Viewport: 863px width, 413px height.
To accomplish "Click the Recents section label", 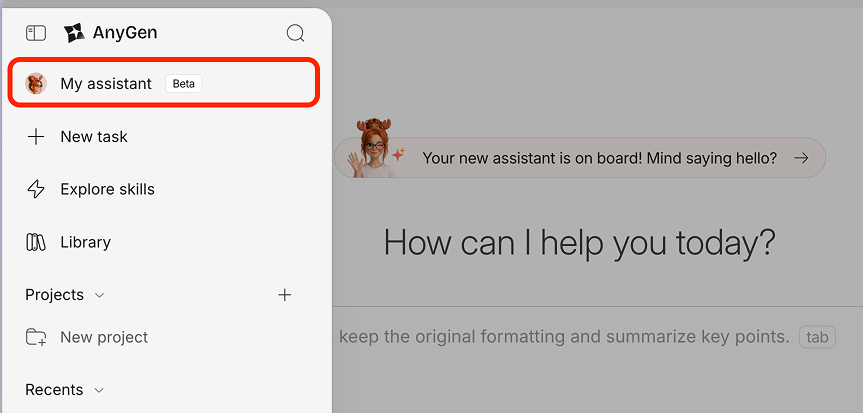I will click(54, 390).
